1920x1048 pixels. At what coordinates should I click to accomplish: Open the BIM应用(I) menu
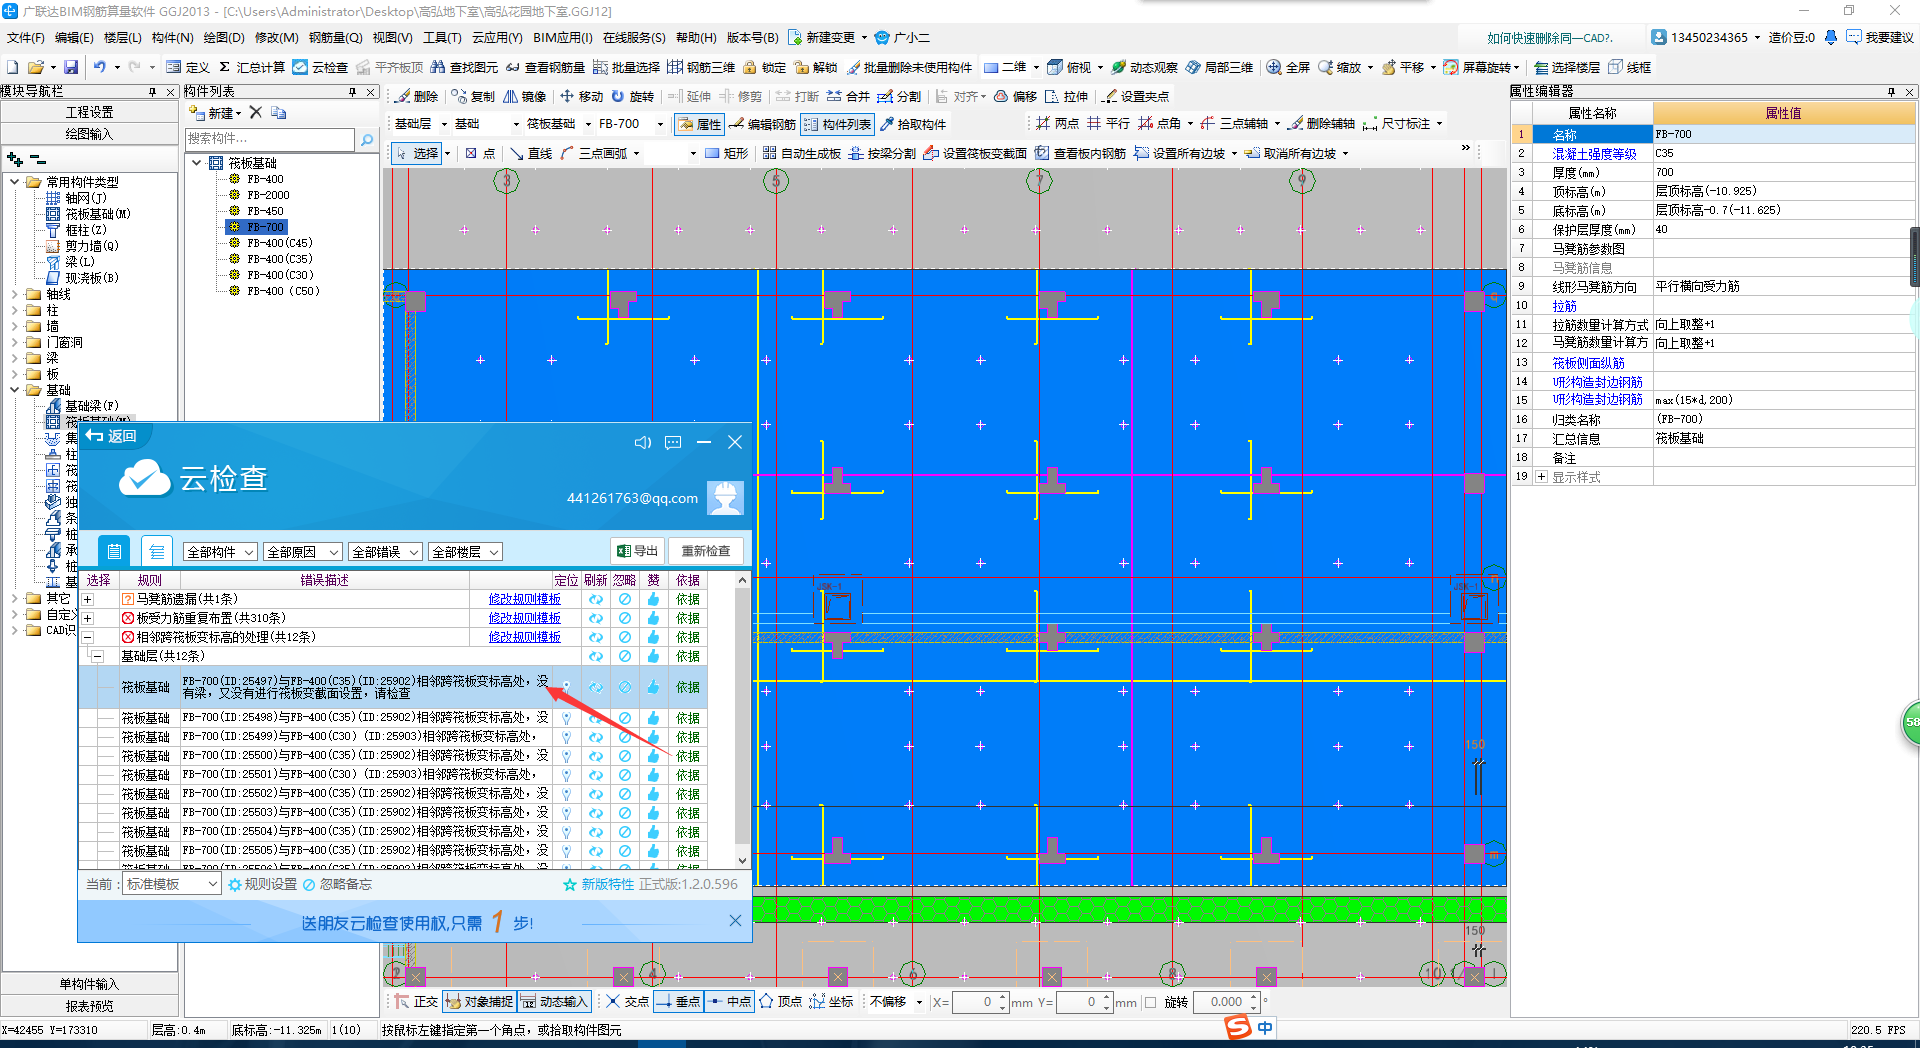pyautogui.click(x=563, y=38)
